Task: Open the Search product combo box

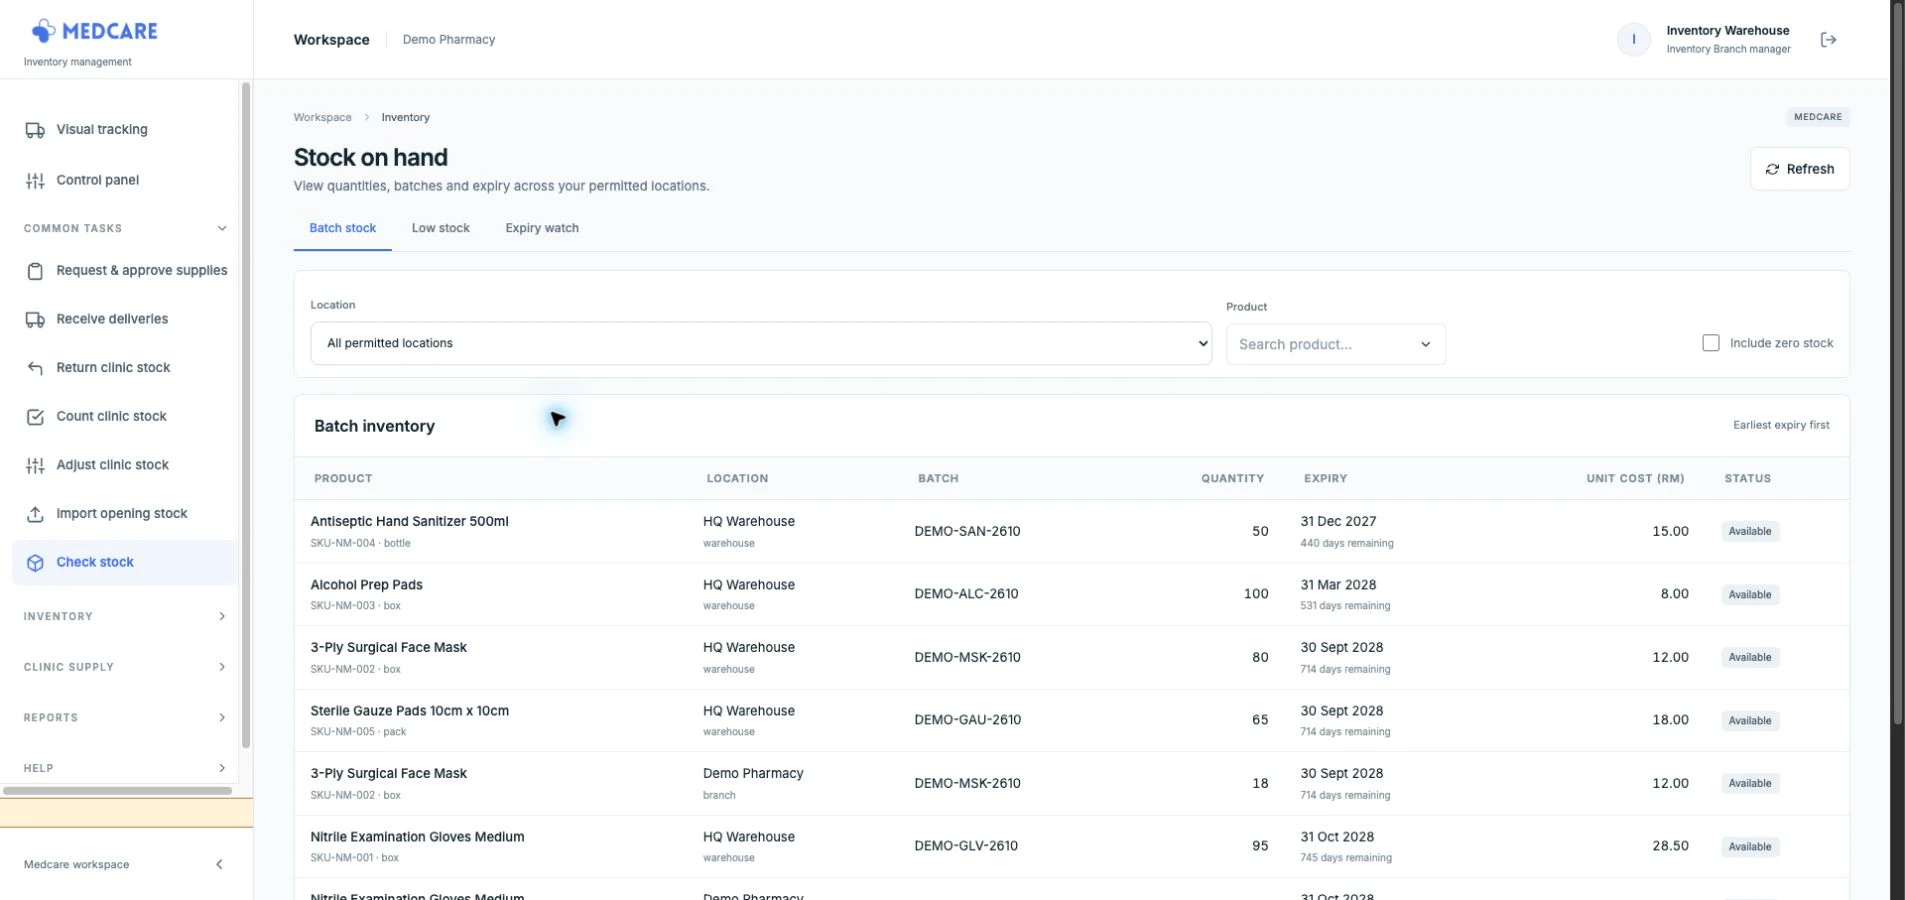Action: (1336, 344)
